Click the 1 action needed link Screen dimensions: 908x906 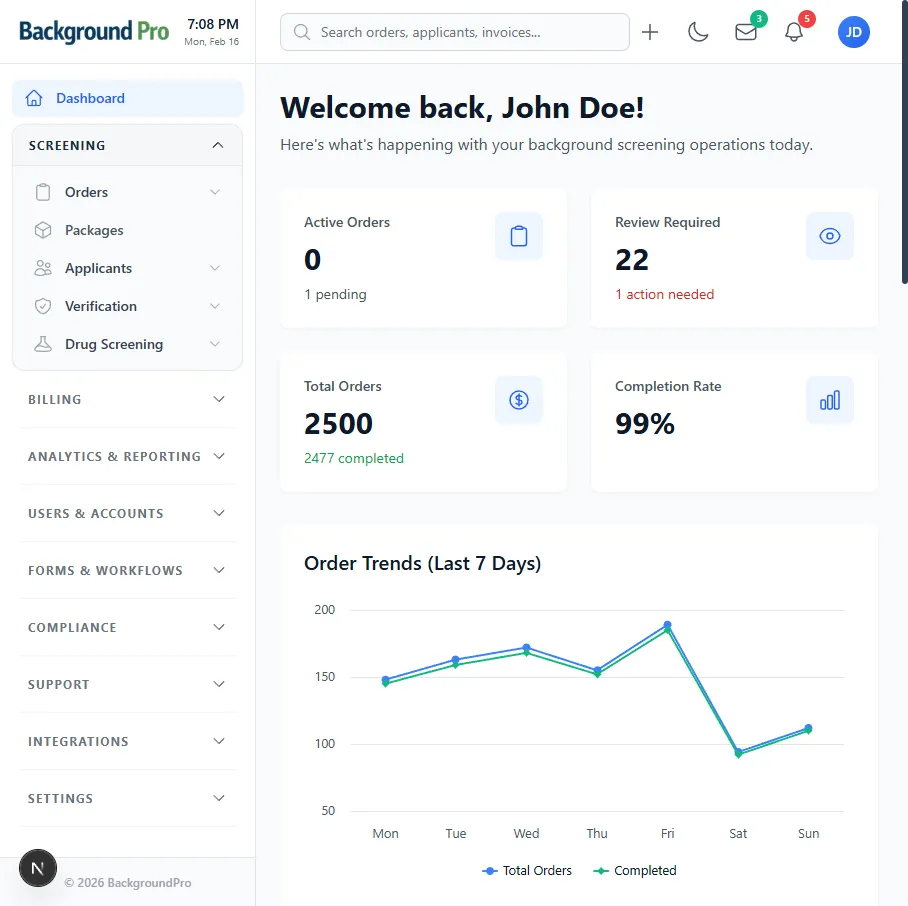coord(665,294)
